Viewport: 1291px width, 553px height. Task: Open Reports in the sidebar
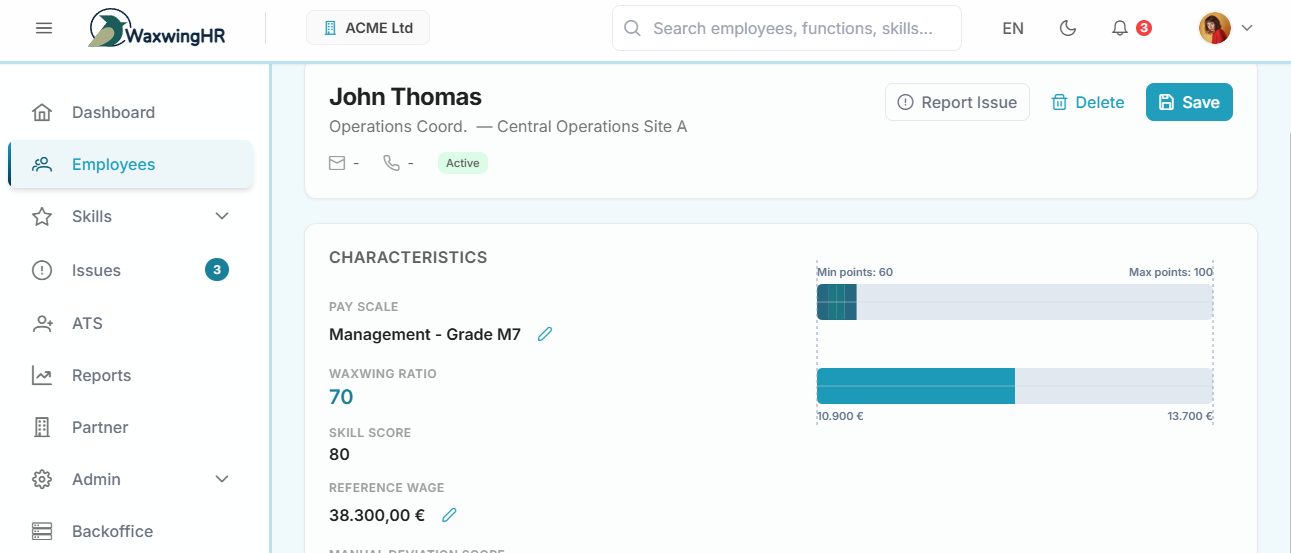point(101,375)
